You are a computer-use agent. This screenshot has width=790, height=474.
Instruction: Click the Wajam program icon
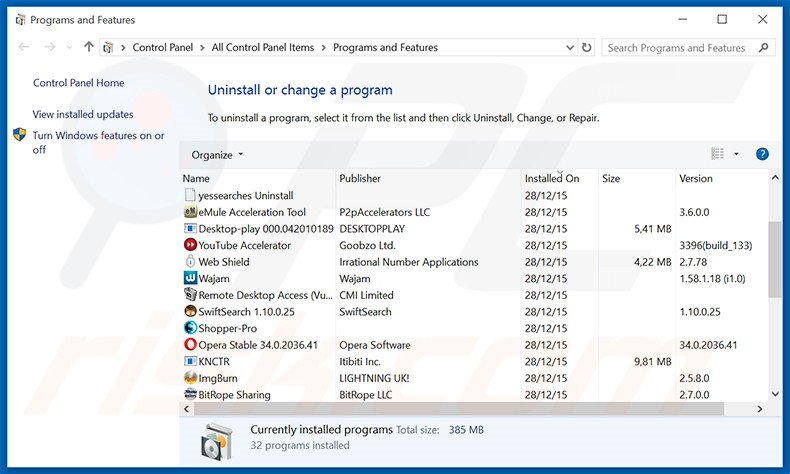pos(190,278)
